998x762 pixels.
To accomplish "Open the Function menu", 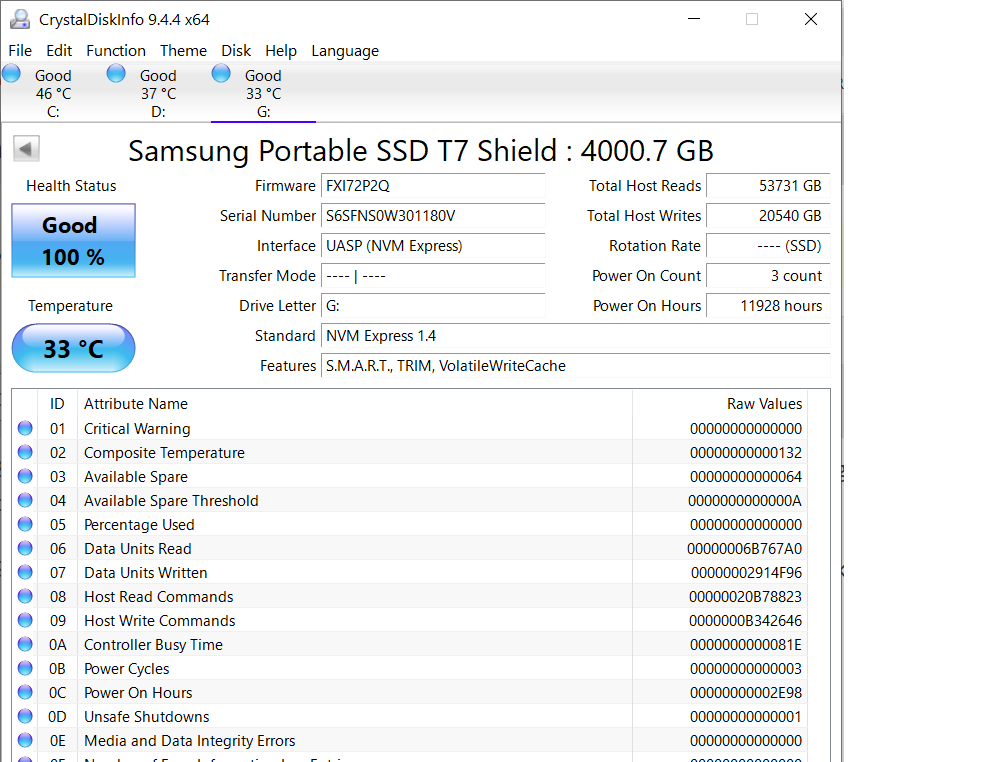I will 116,51.
